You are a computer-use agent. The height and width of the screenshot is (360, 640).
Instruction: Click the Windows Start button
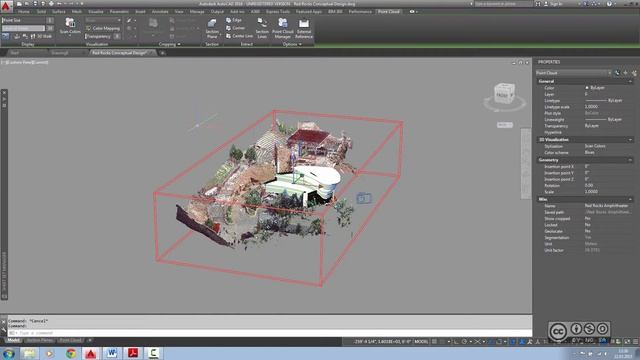tap(8, 353)
